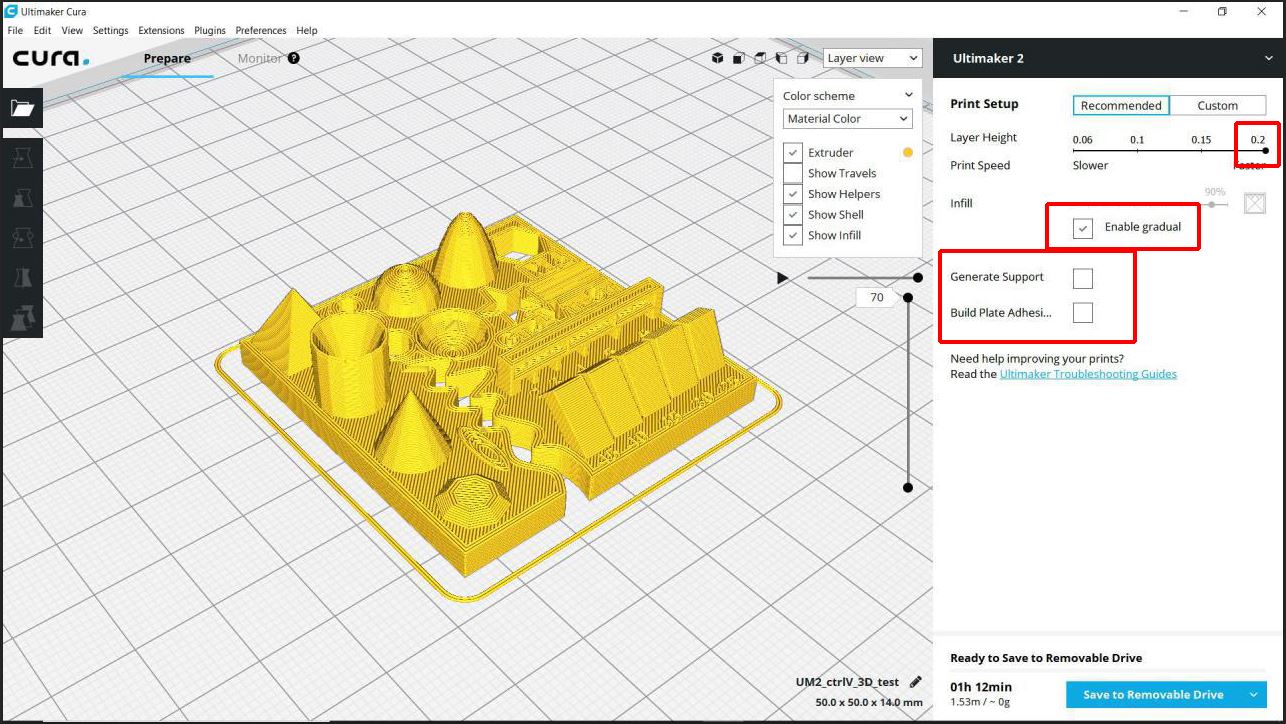Switch camera to top view cube
Viewport: 1286px width, 724px height.
pyautogui.click(x=760, y=58)
